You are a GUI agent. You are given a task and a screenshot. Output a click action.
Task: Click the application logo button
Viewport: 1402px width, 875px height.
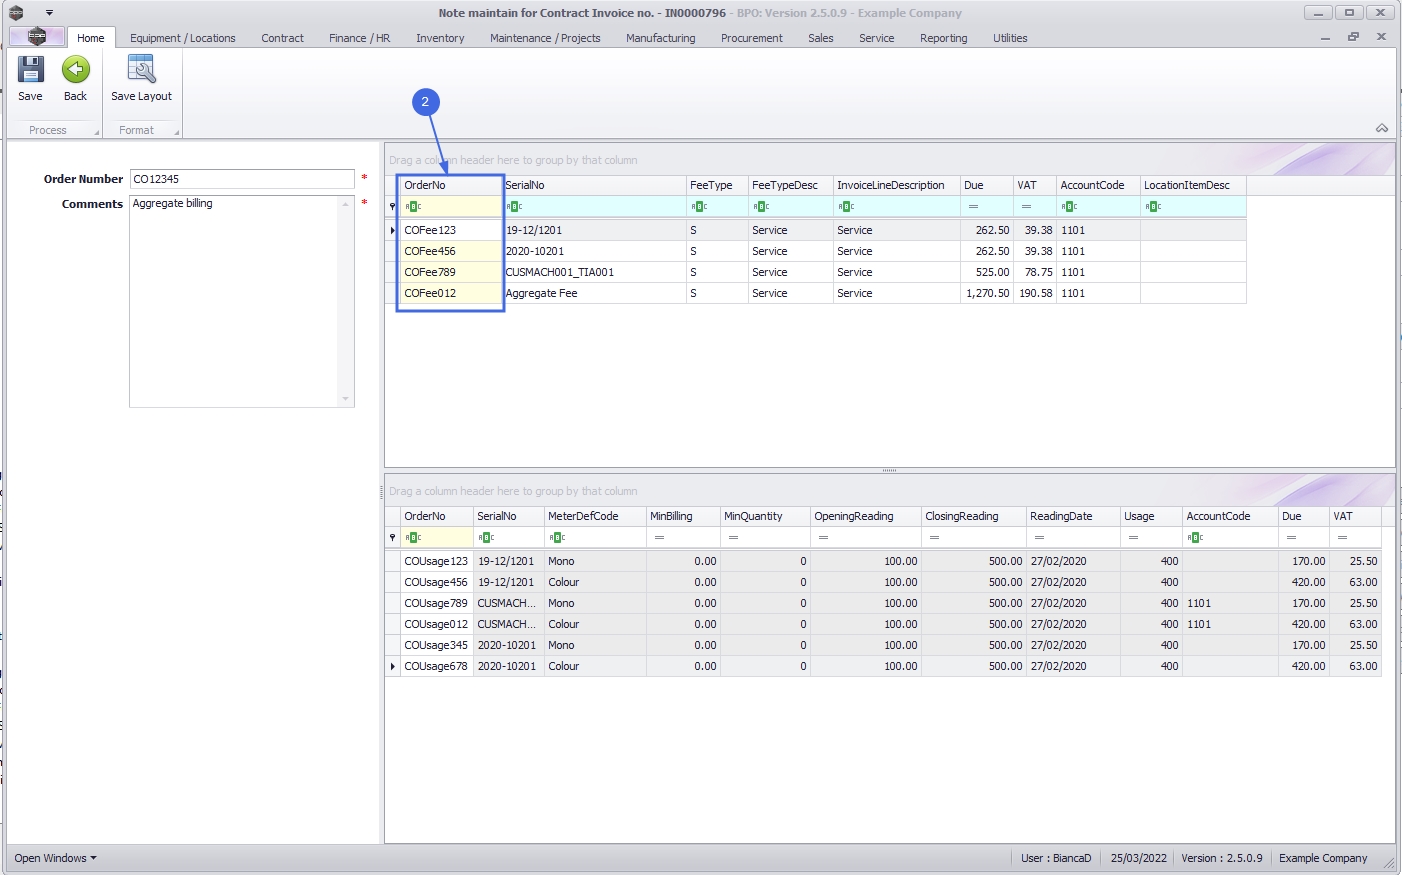[x=37, y=37]
